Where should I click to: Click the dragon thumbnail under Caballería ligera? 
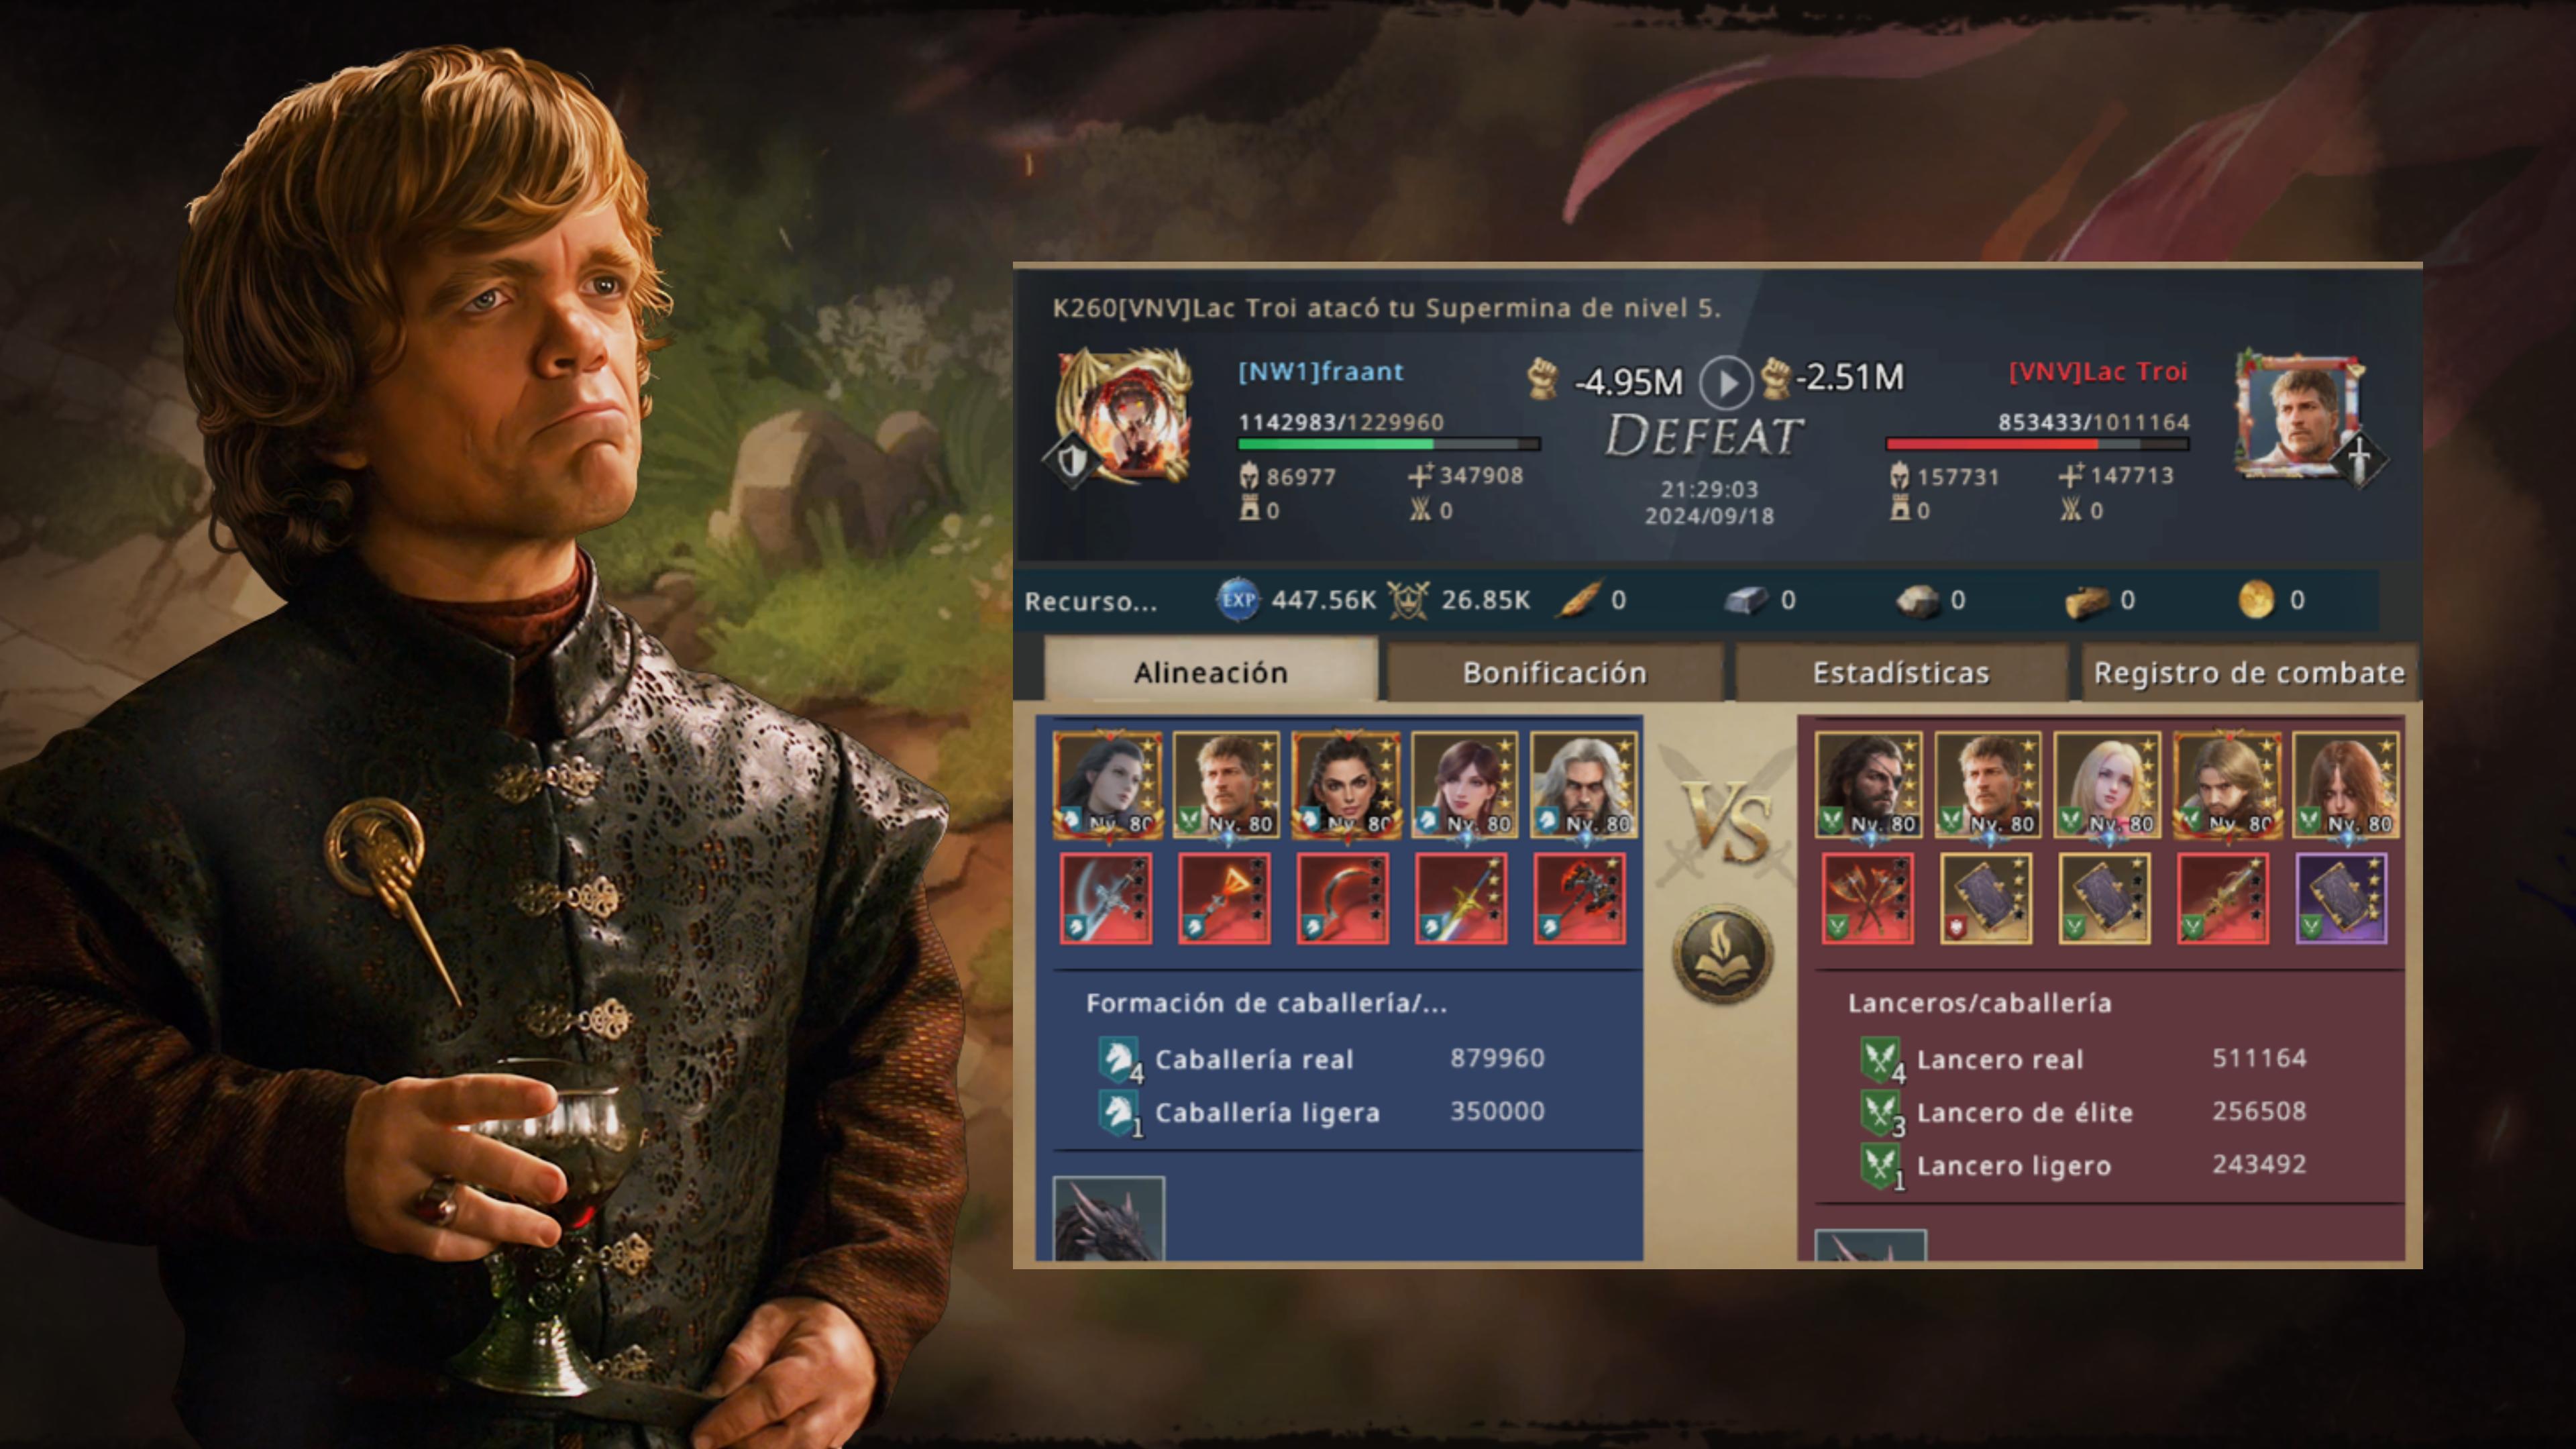(x=1108, y=1218)
